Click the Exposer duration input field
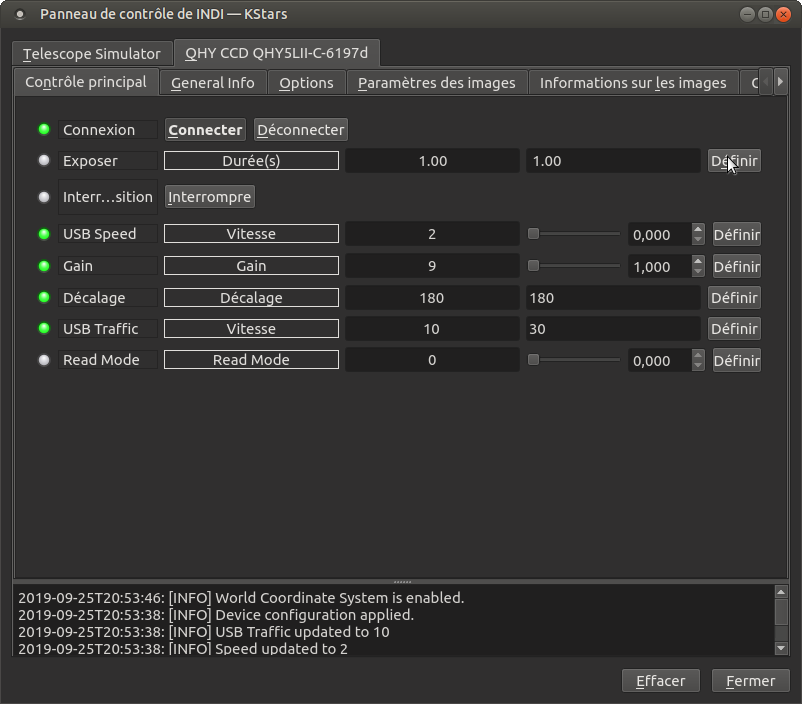This screenshot has height=704, width=802. (613, 161)
